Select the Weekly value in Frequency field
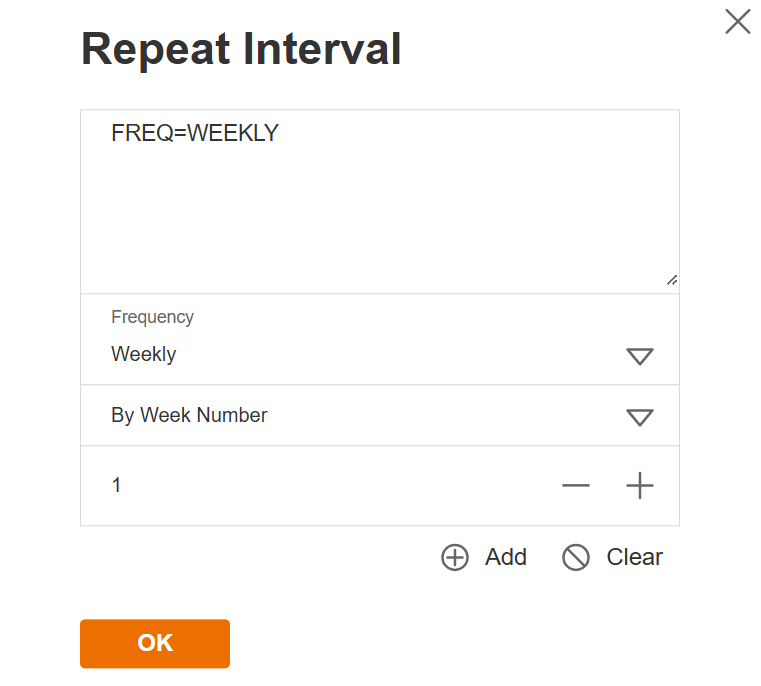Screen dimensions: 761x686 point(144,354)
